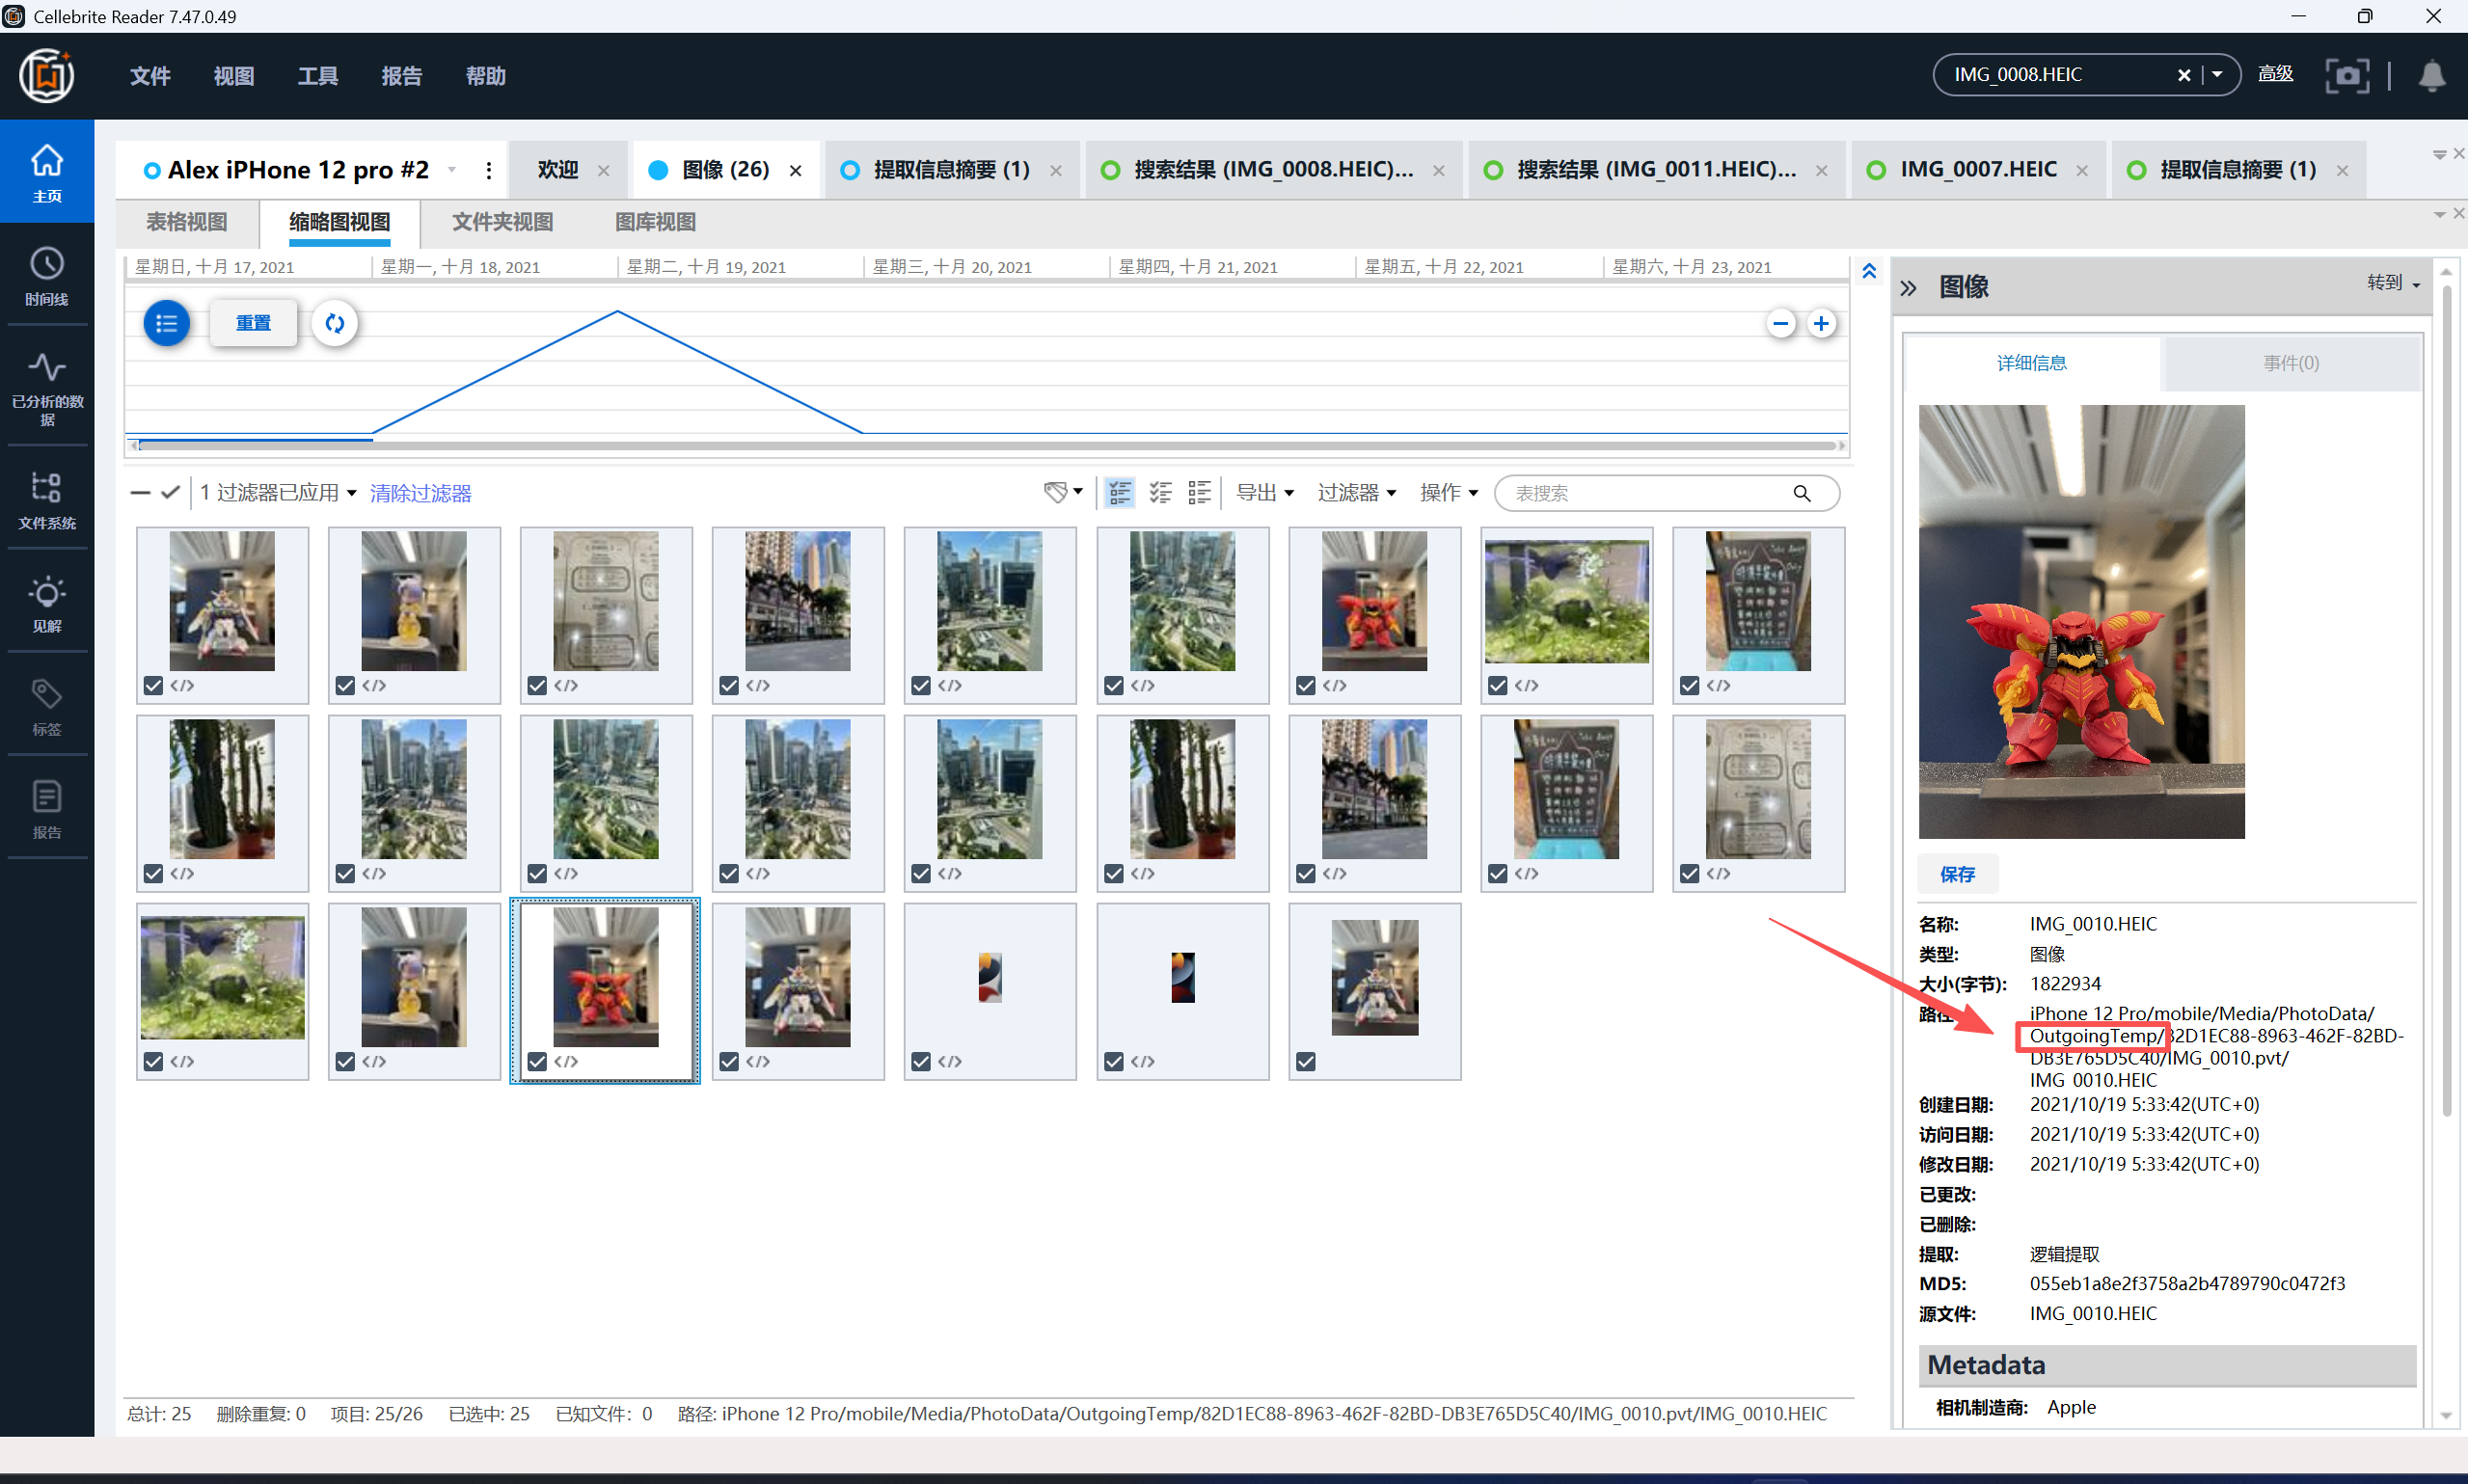Screen dimensions: 2468x1484
Task: Switch to 表格视图 table view tab
Action: [187, 222]
